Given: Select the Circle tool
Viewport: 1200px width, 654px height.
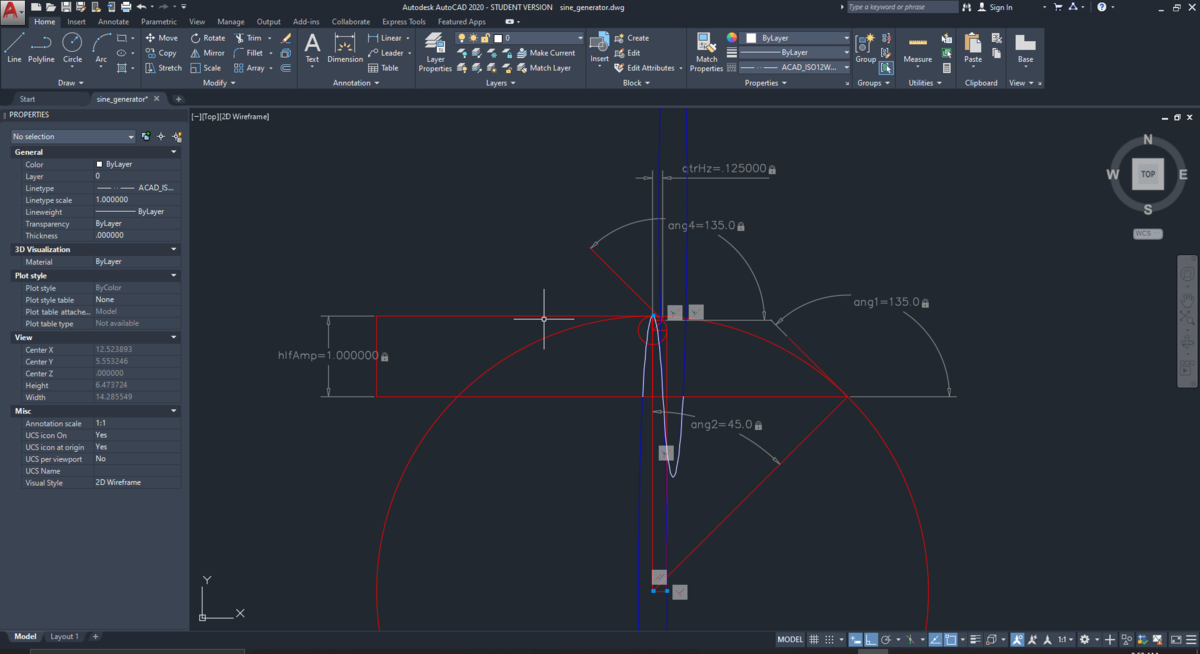Looking at the screenshot, I should (x=72, y=48).
